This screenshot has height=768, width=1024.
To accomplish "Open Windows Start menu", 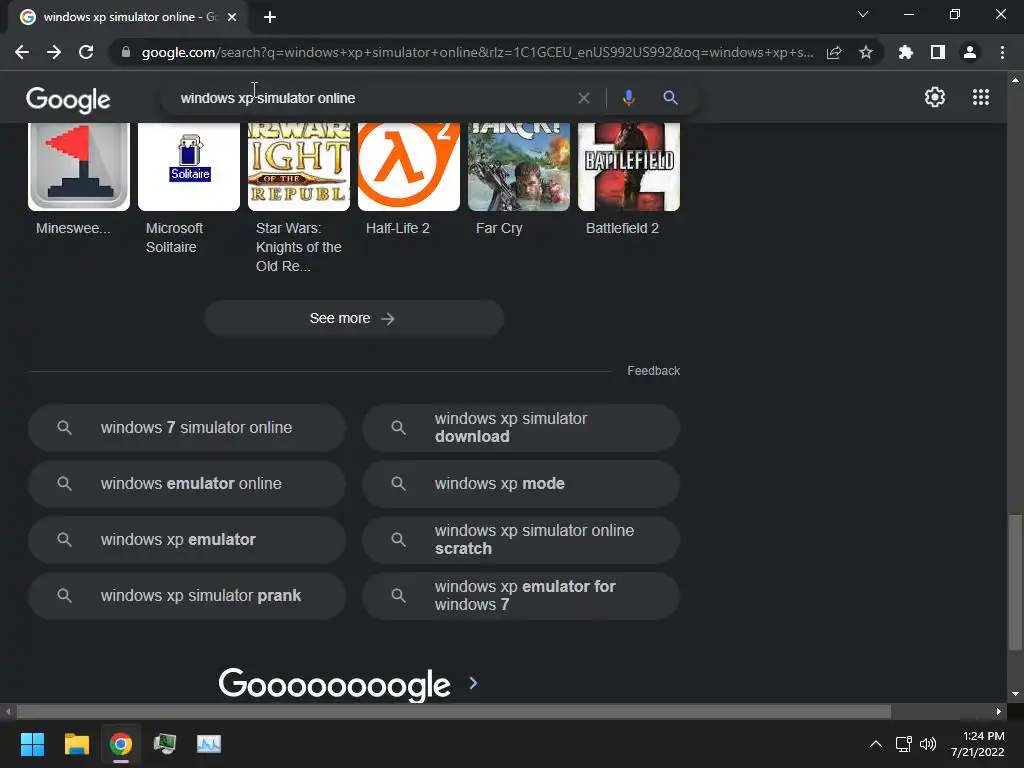I will coord(32,744).
